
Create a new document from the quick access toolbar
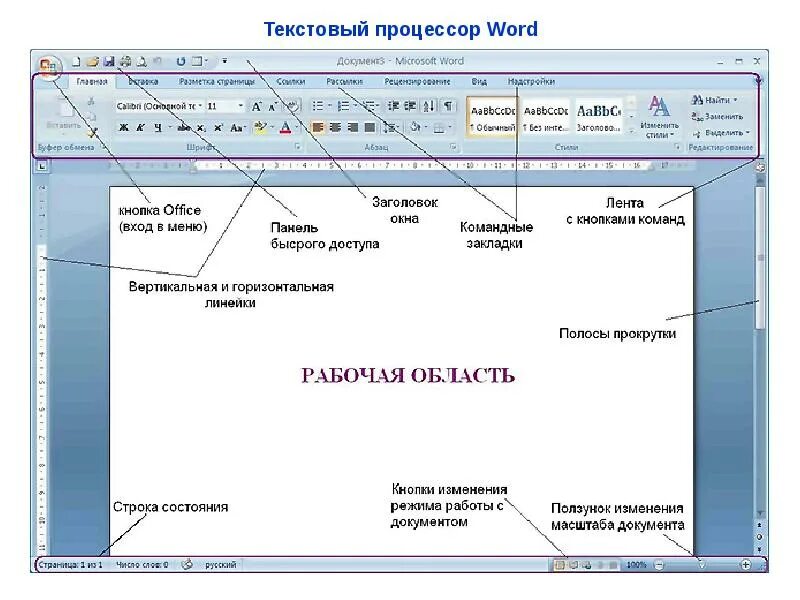(x=76, y=62)
